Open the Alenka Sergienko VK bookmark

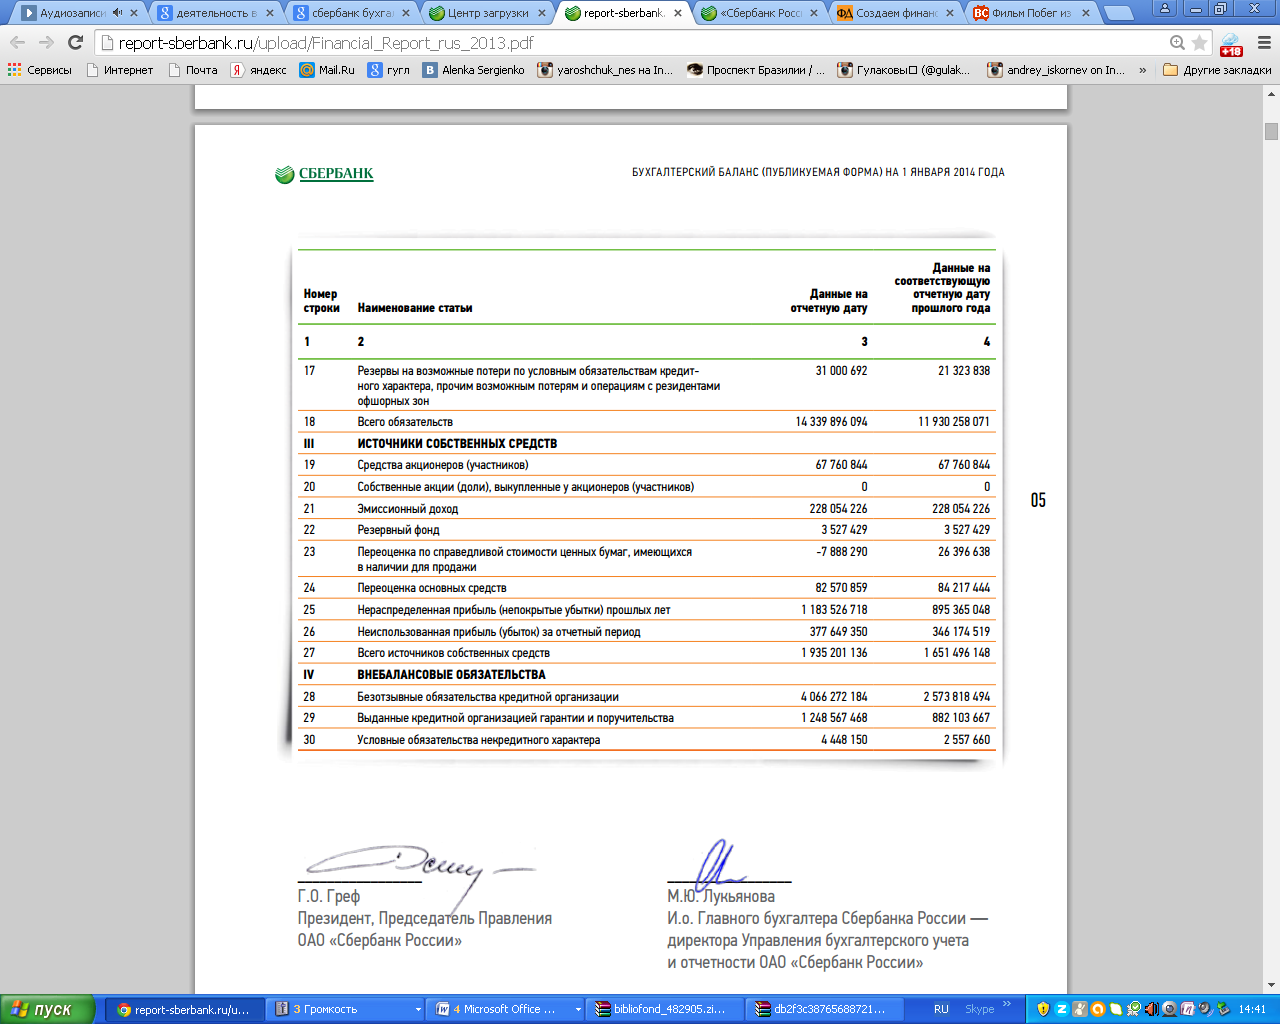tap(474, 70)
